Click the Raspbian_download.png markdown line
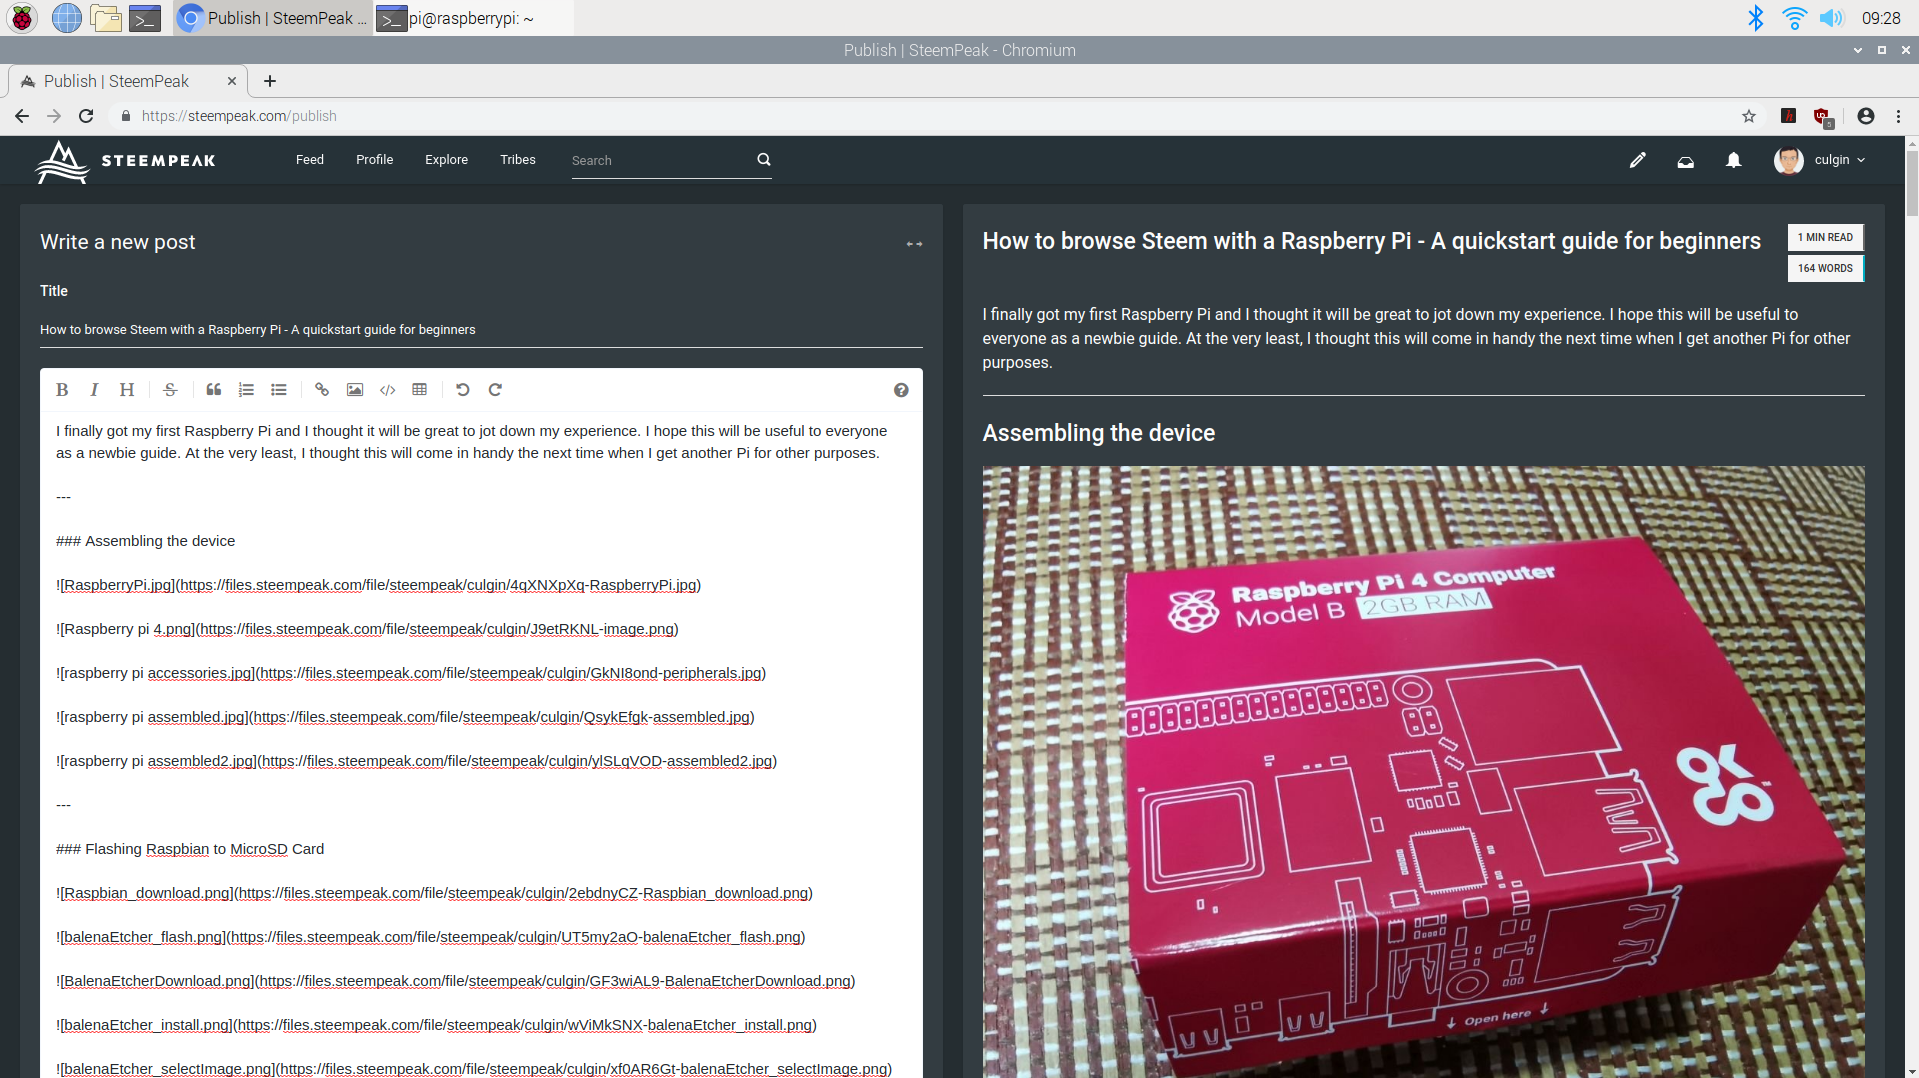This screenshot has height=1078, width=1919. pyautogui.click(x=434, y=893)
